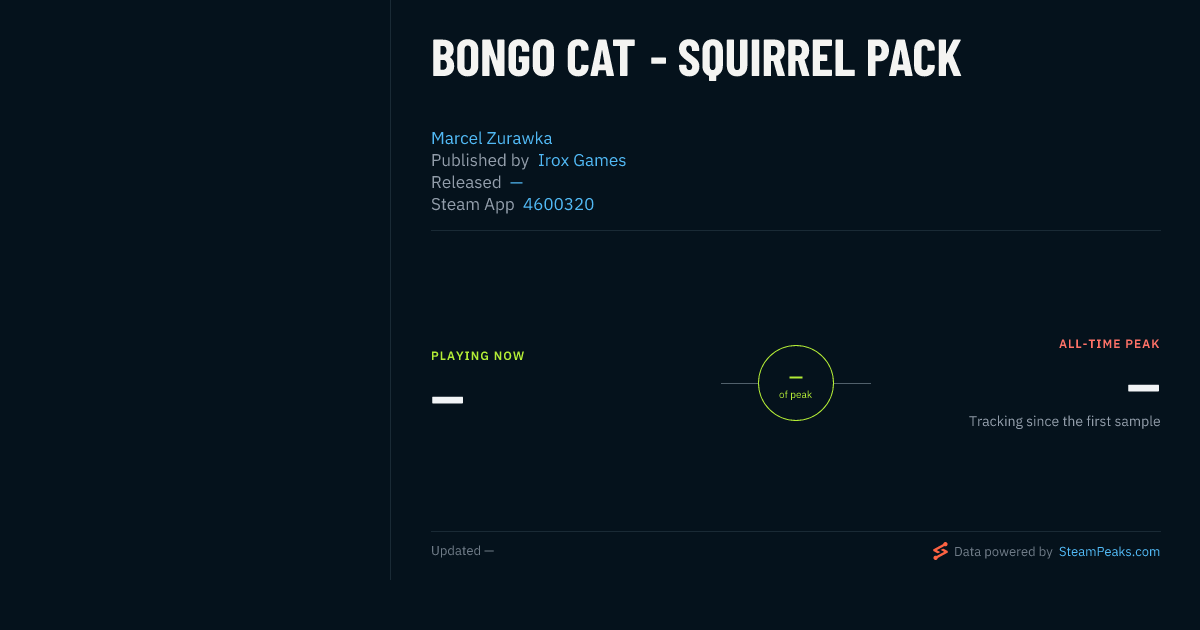This screenshot has height=630, width=1200.
Task: Open the Irox Games publisher link
Action: 582,160
